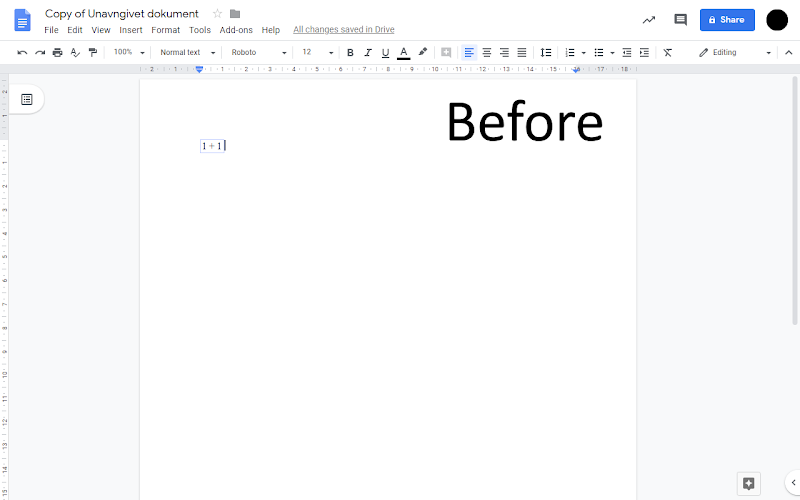
Task: Open the Normal text style dropdown
Action: (x=188, y=52)
